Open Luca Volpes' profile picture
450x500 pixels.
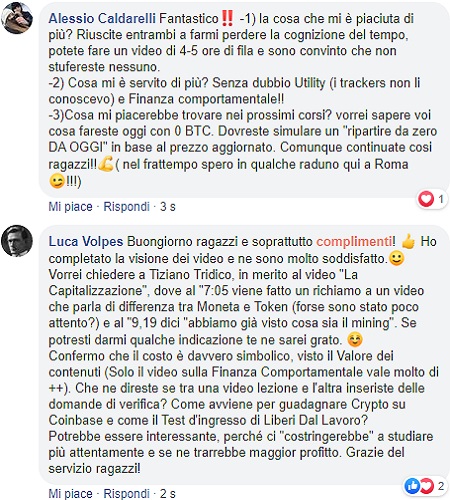tap(17, 241)
